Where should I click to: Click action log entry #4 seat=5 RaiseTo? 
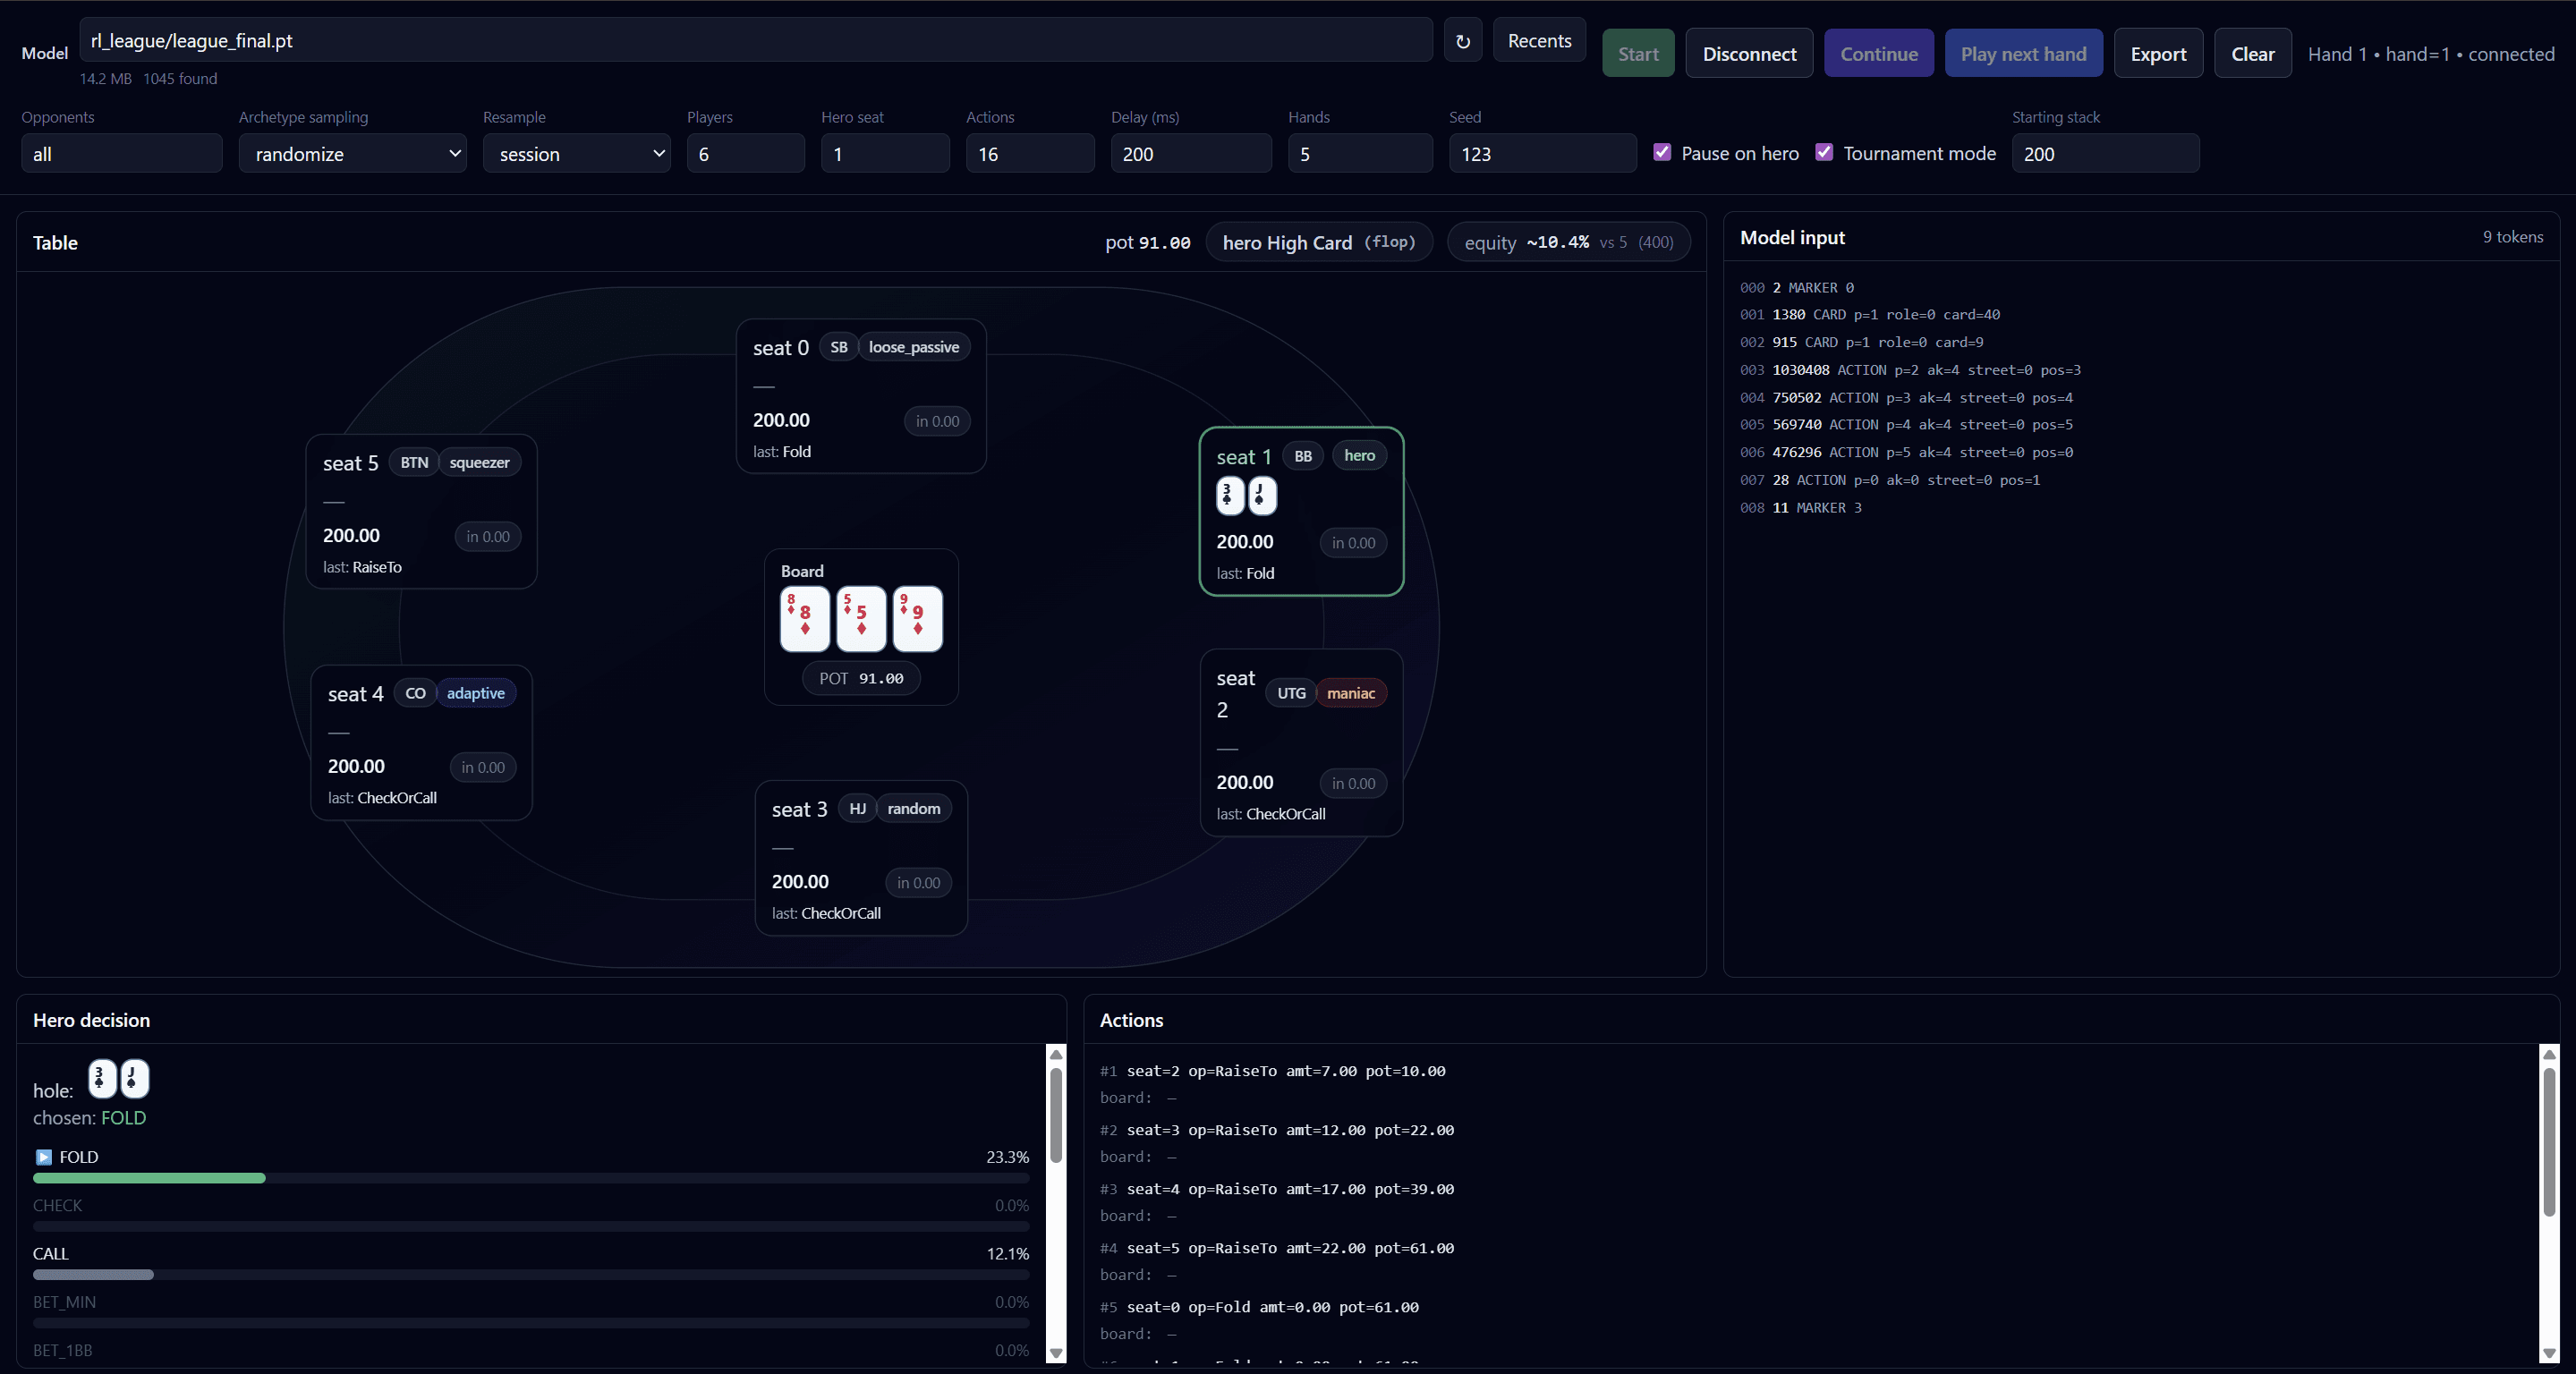tap(1277, 1248)
